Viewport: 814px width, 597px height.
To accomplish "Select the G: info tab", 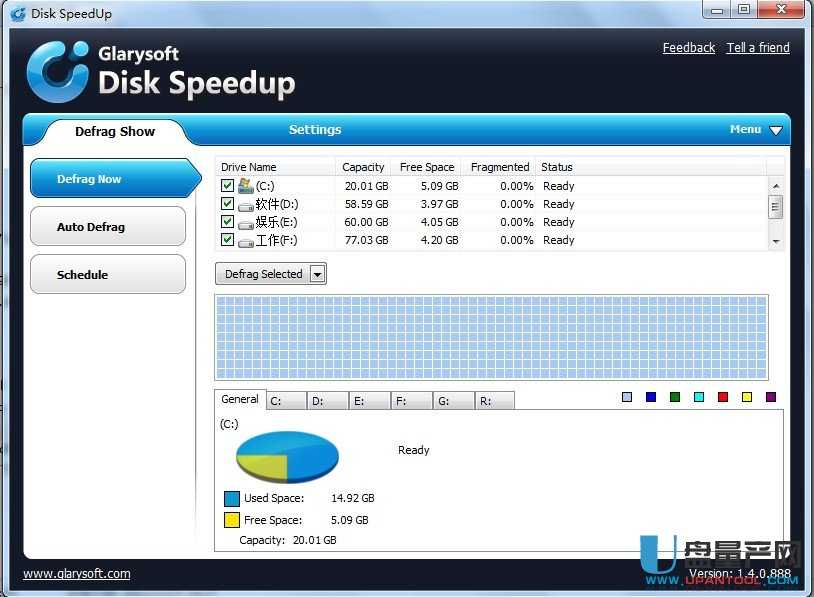I will (454, 401).
